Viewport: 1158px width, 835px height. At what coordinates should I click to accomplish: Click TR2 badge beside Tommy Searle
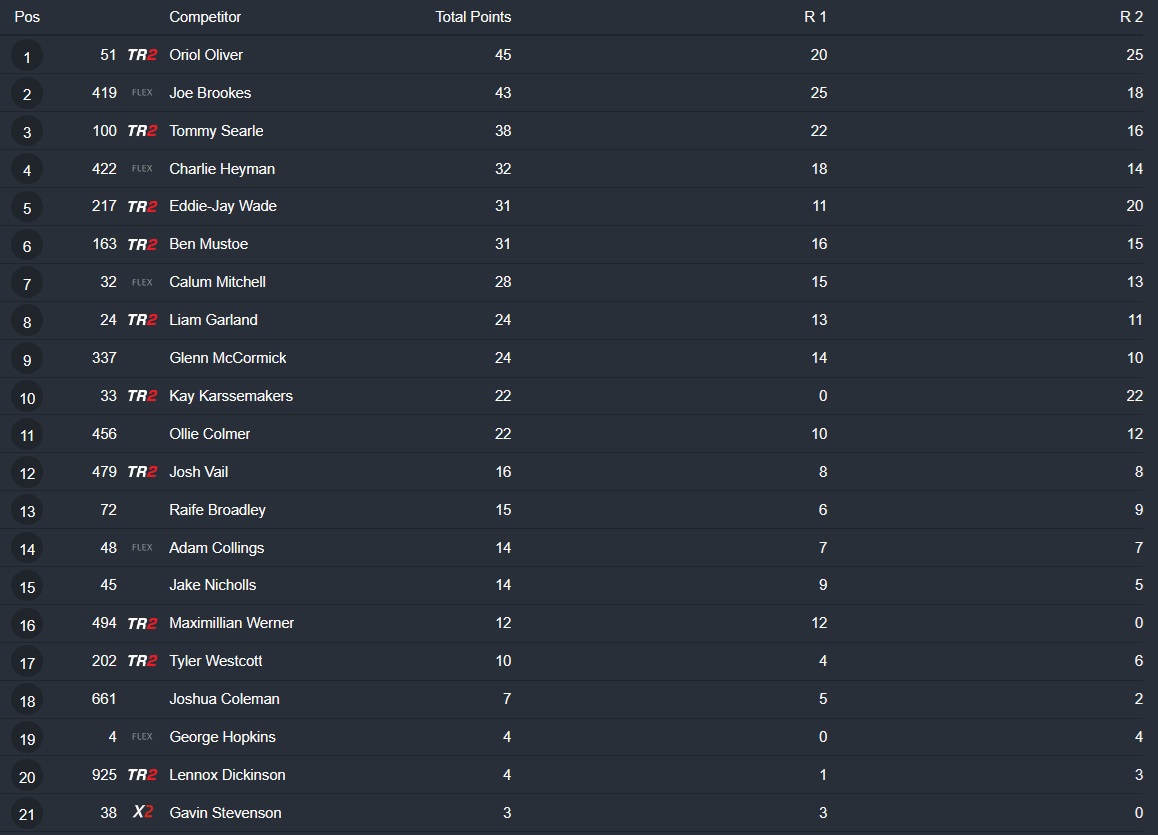coord(142,131)
